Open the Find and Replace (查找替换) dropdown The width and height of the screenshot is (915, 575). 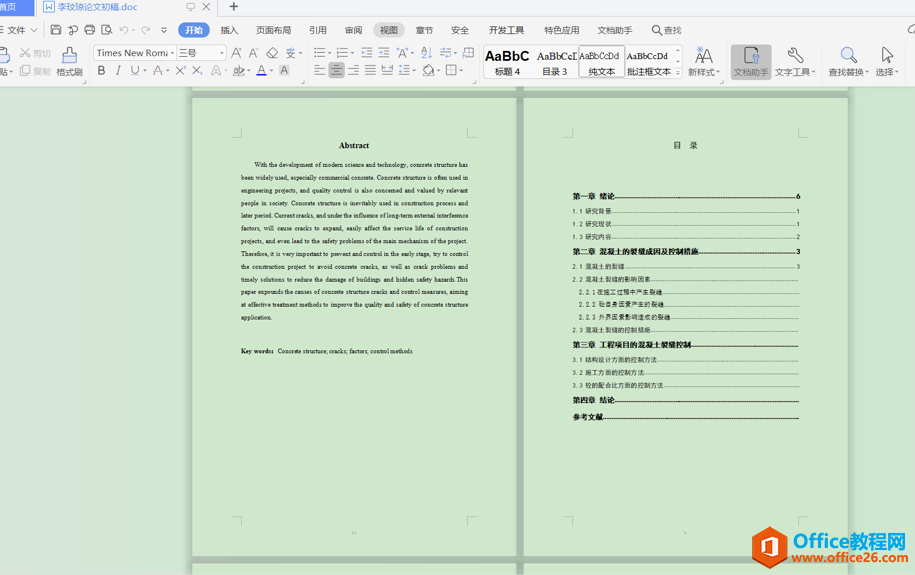848,62
